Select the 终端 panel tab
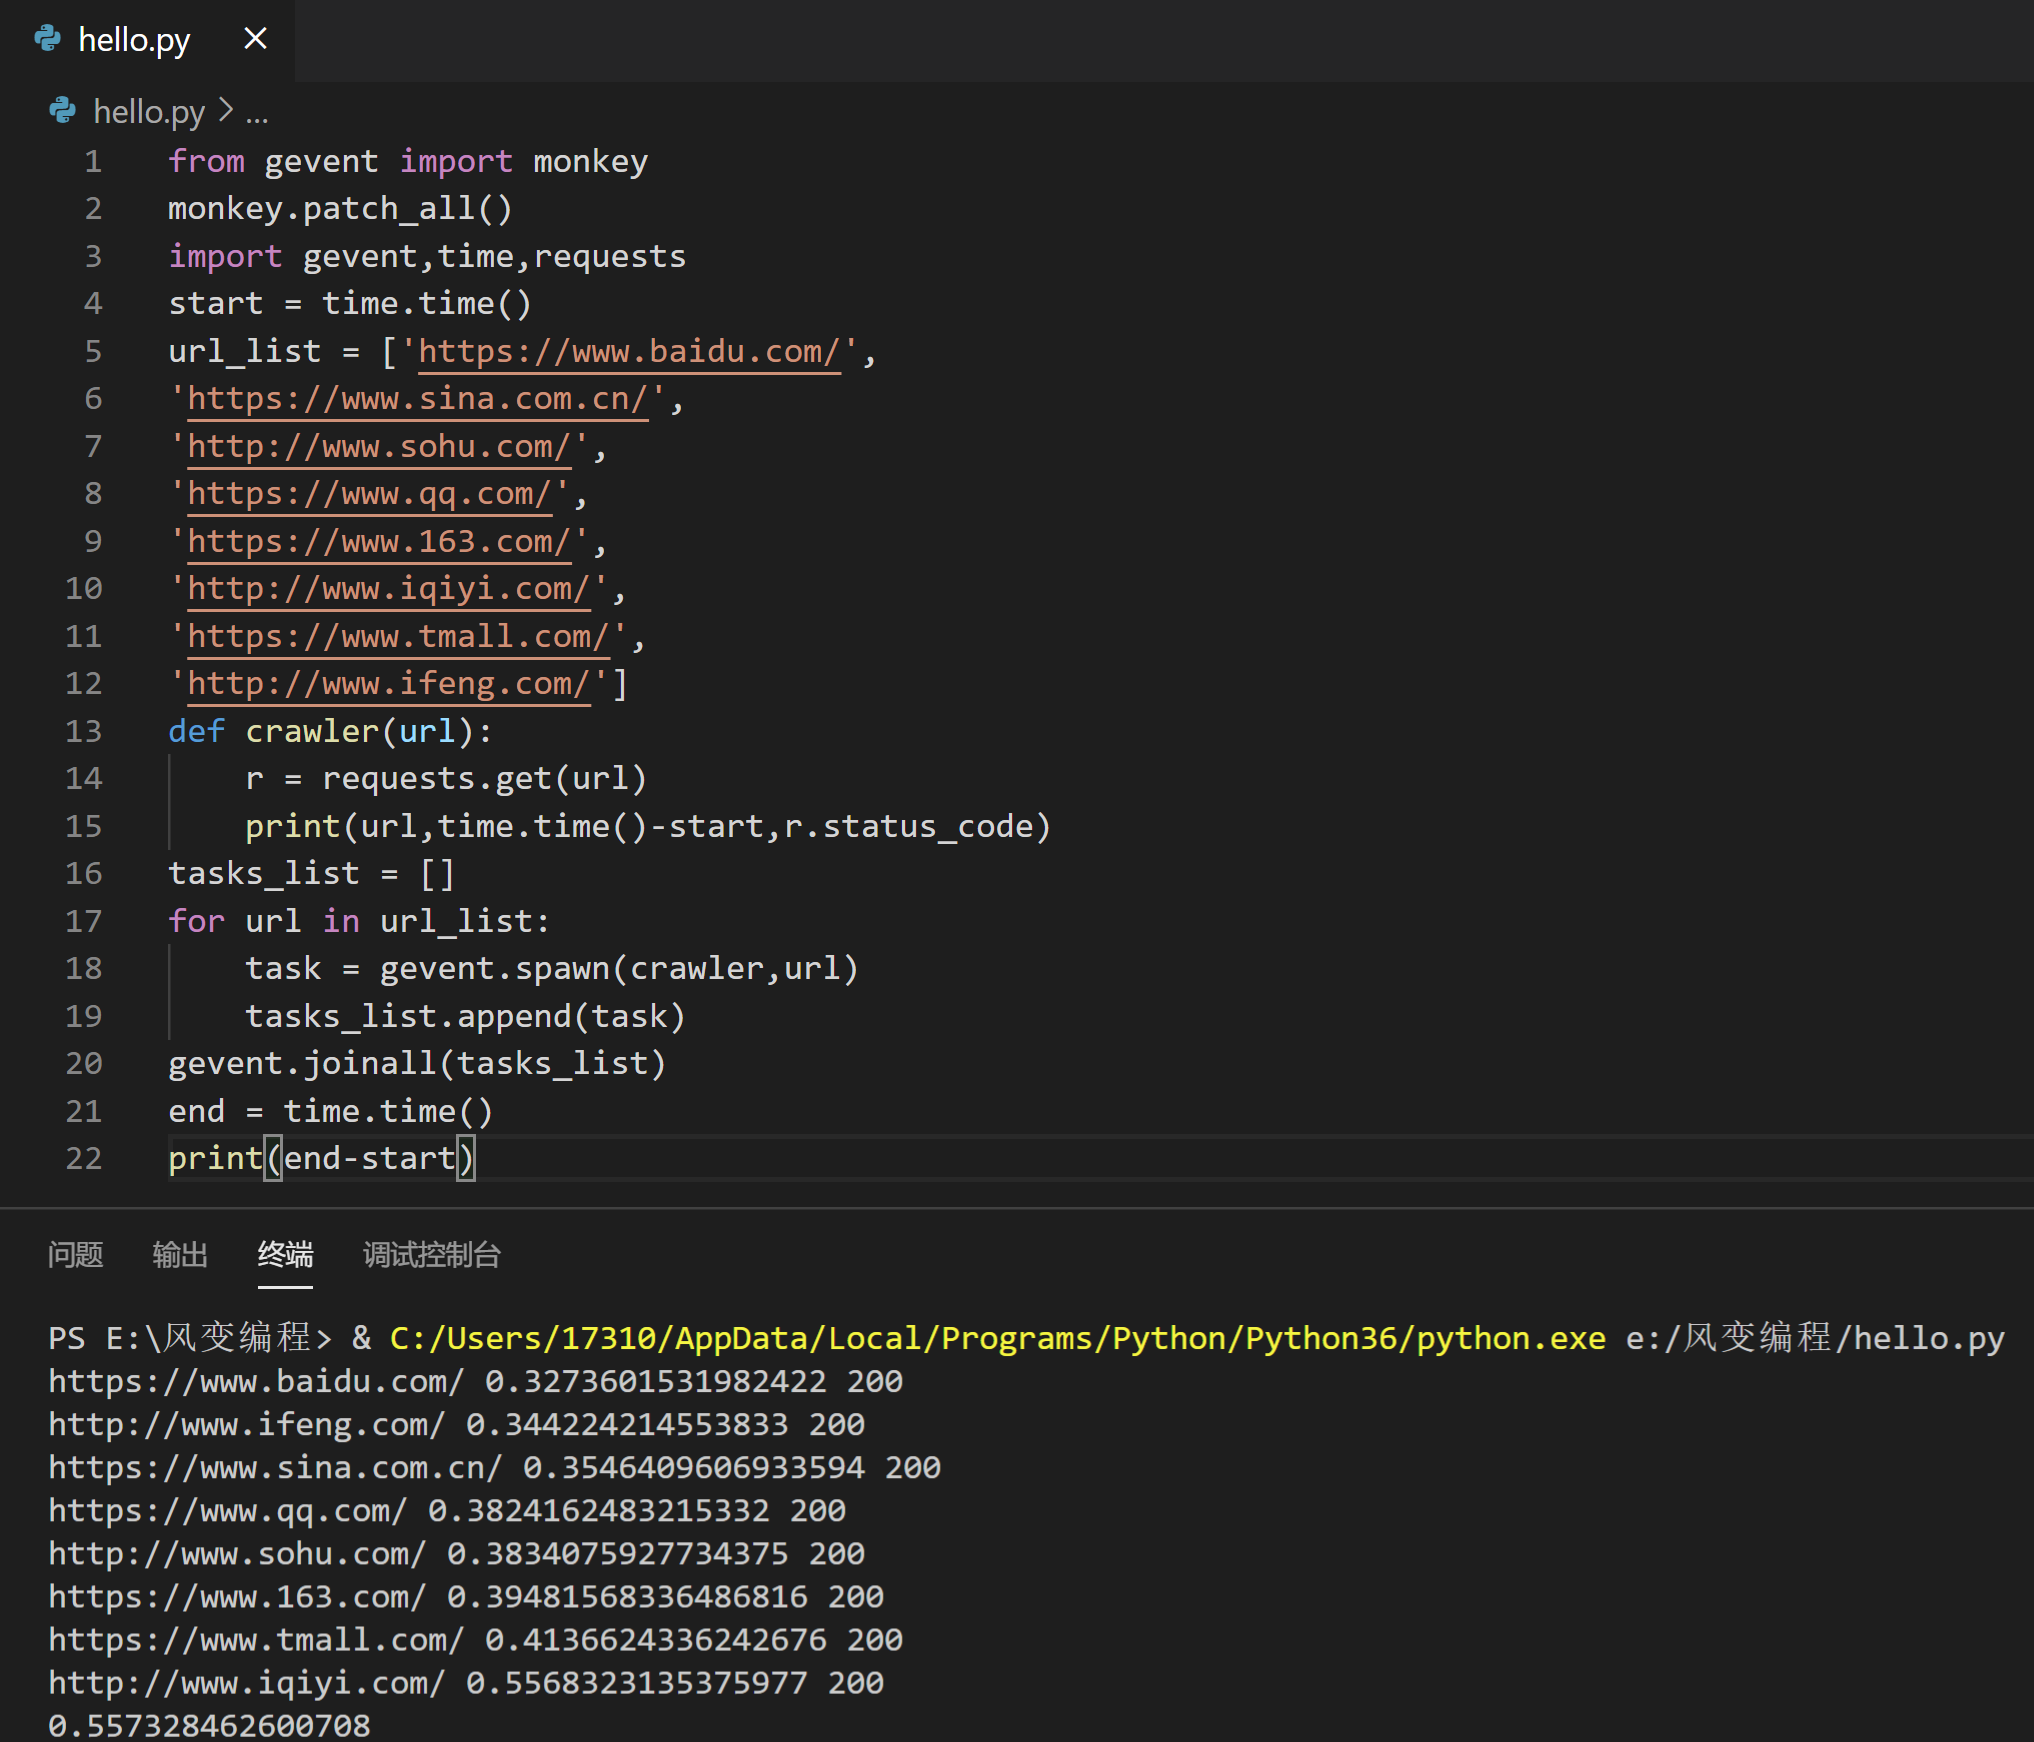The image size is (2034, 1742). [285, 1254]
